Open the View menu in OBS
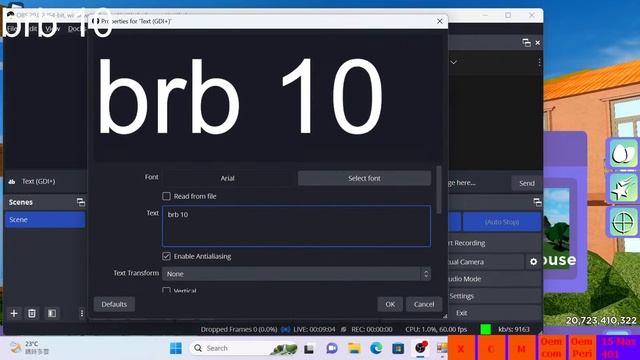Image resolution: width=640 pixels, height=360 pixels. pyautogui.click(x=52, y=29)
